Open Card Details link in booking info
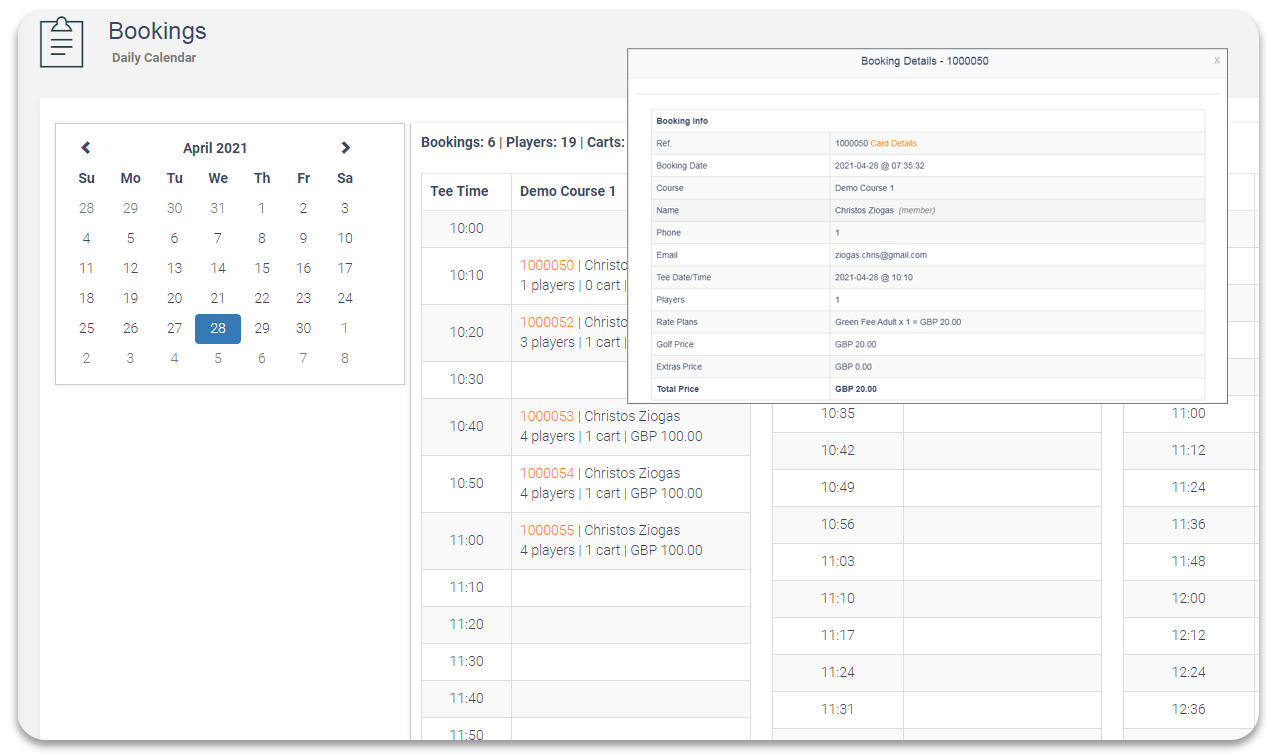Image resolution: width=1283 pixels, height=756 pixels. coord(893,143)
